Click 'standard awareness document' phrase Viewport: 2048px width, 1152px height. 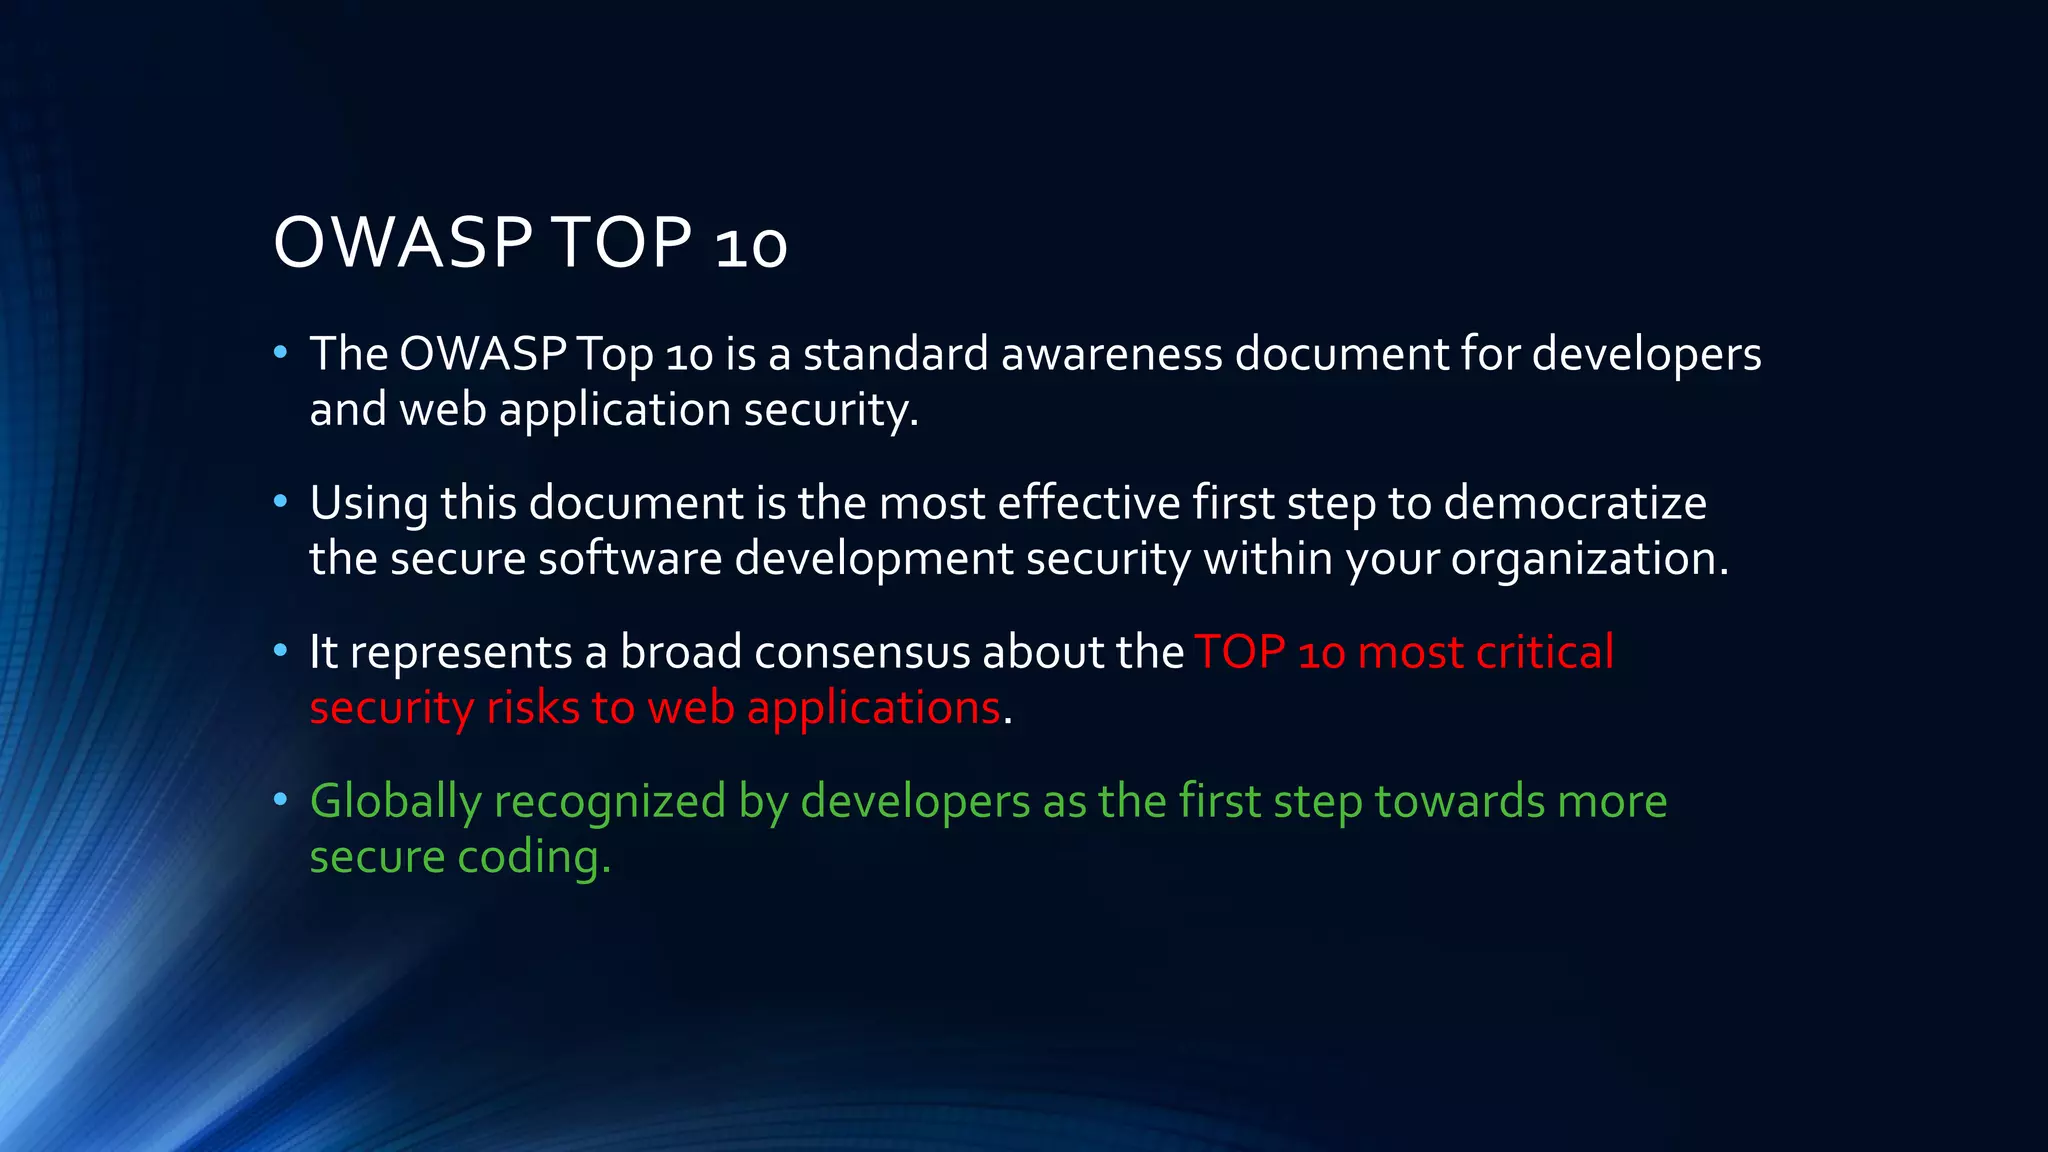coord(1126,354)
